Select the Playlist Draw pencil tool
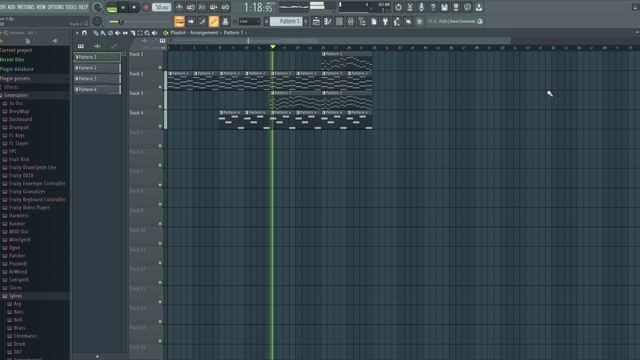 (x=96, y=33)
